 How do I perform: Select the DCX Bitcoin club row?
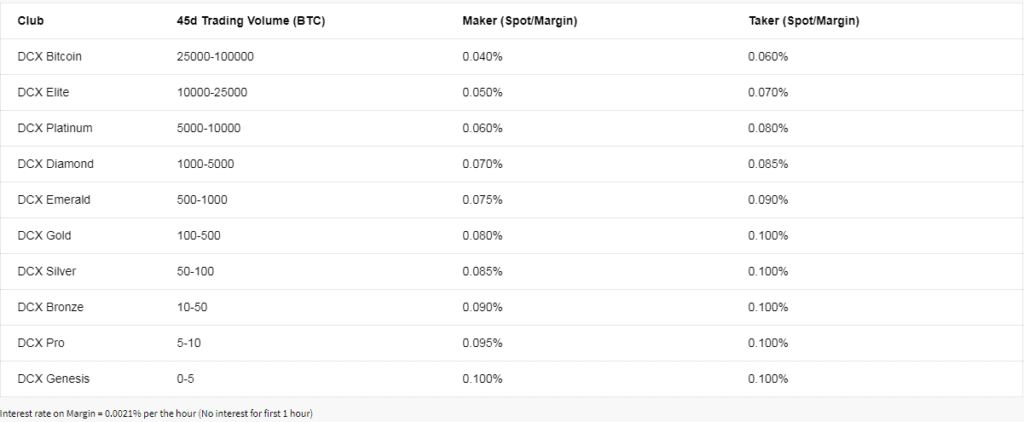coord(512,57)
